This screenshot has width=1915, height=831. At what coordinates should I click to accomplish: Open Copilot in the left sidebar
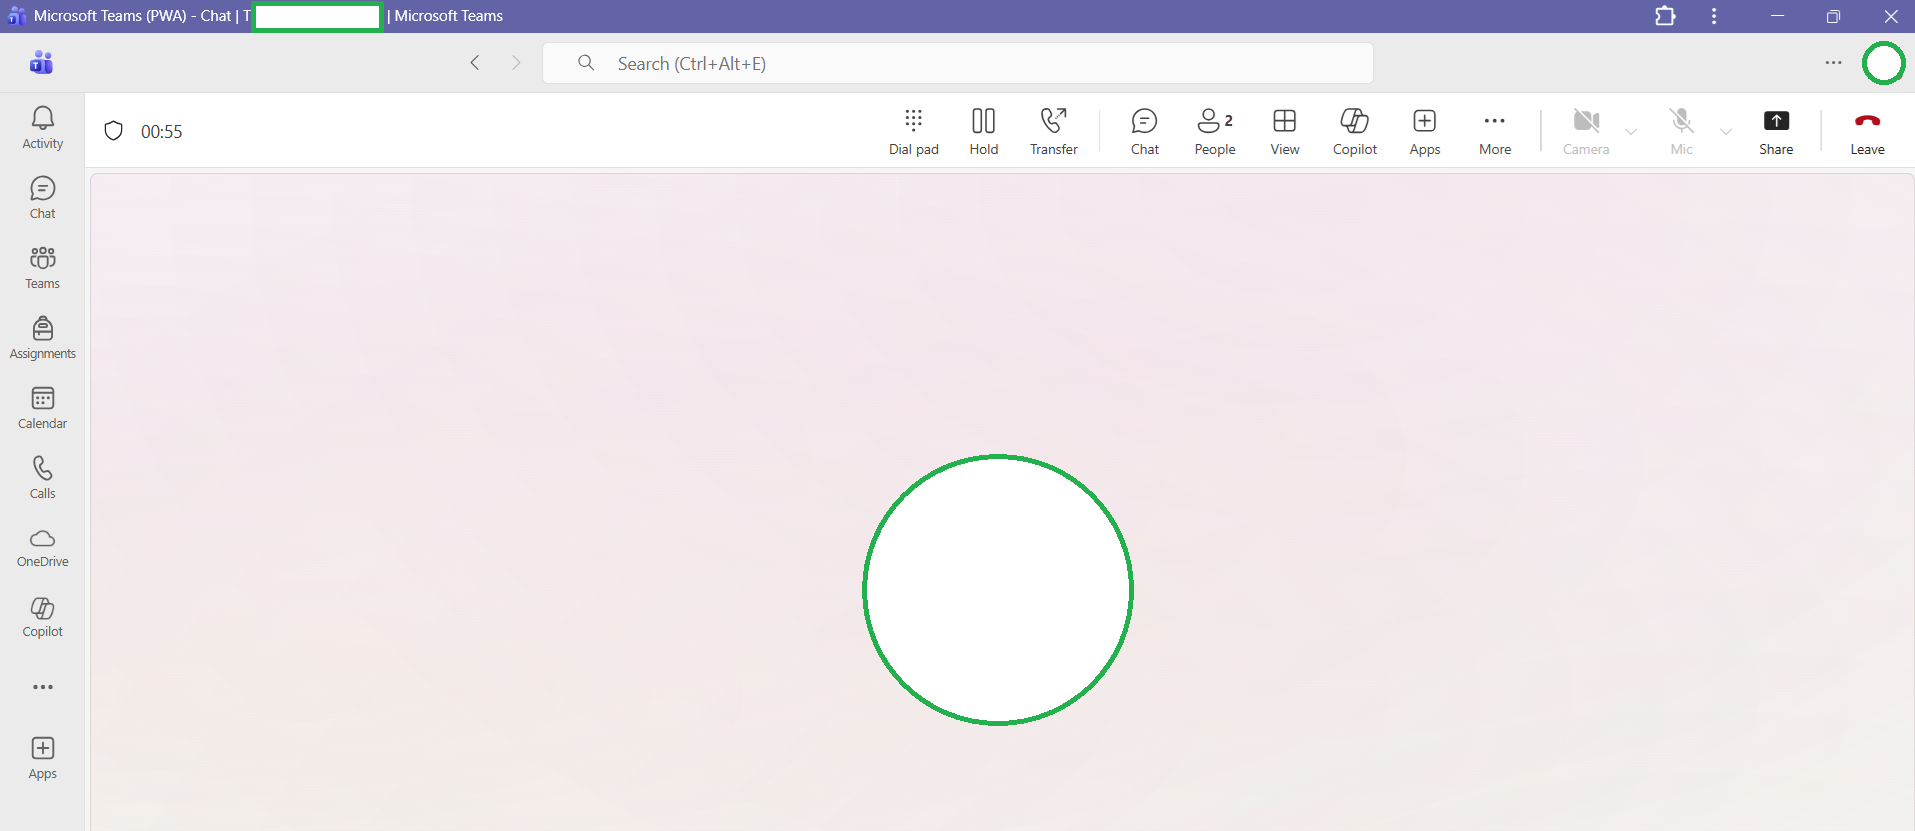point(42,618)
